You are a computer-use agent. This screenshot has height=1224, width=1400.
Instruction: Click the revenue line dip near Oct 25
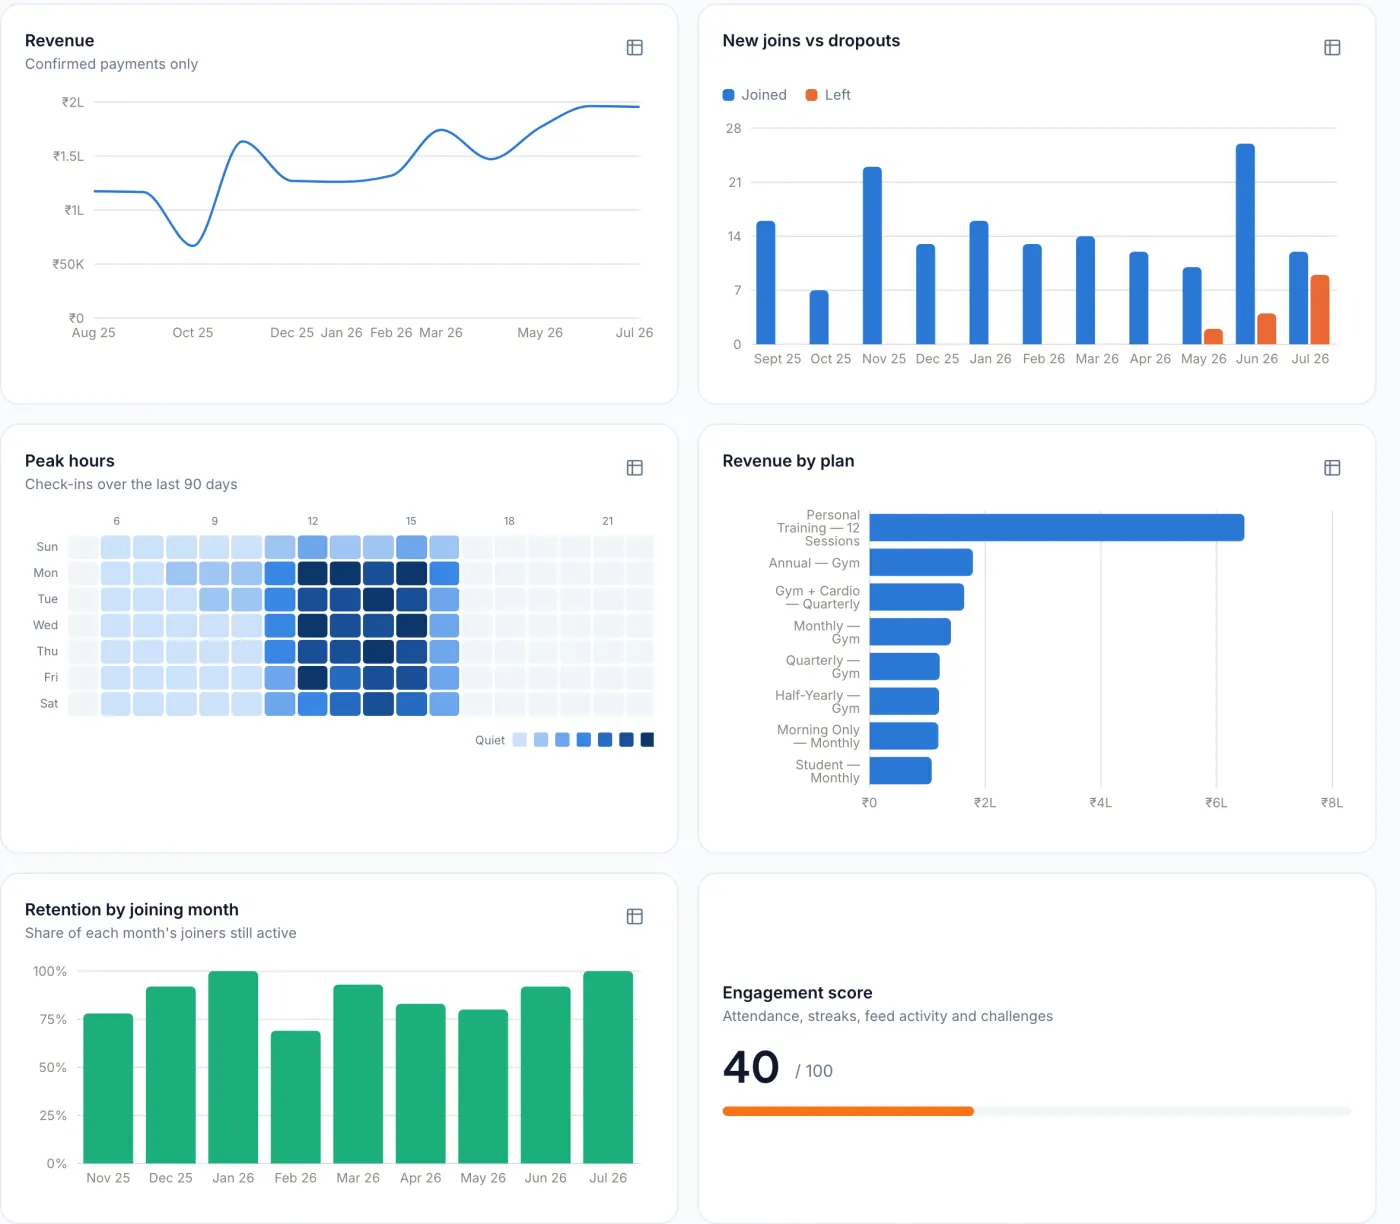click(192, 245)
